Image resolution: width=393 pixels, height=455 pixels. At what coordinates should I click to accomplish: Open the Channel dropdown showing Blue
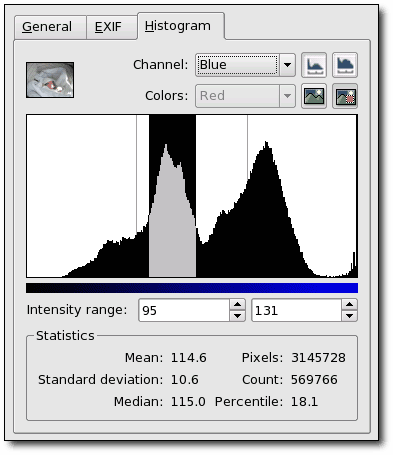pyautogui.click(x=245, y=65)
